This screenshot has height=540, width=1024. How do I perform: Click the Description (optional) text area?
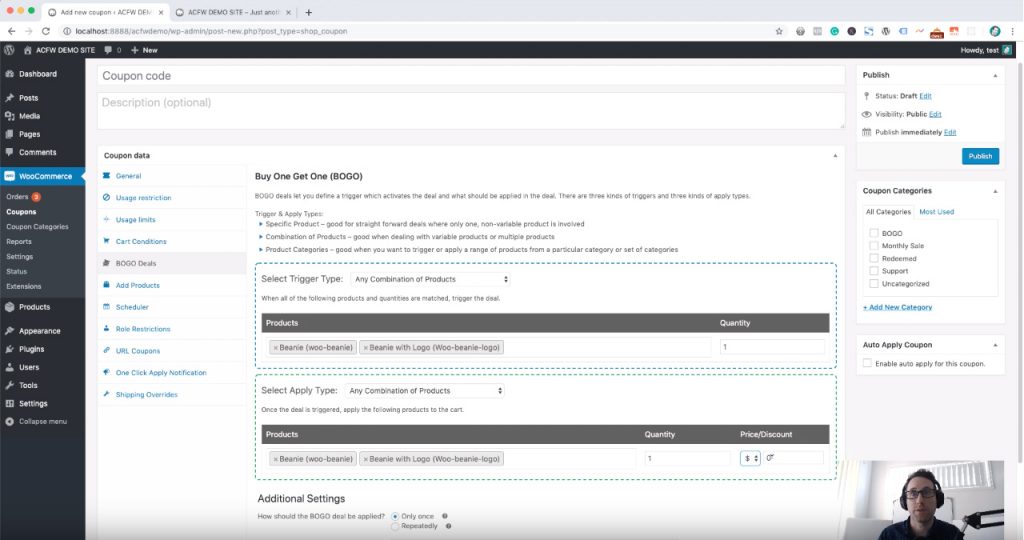pos(471,110)
